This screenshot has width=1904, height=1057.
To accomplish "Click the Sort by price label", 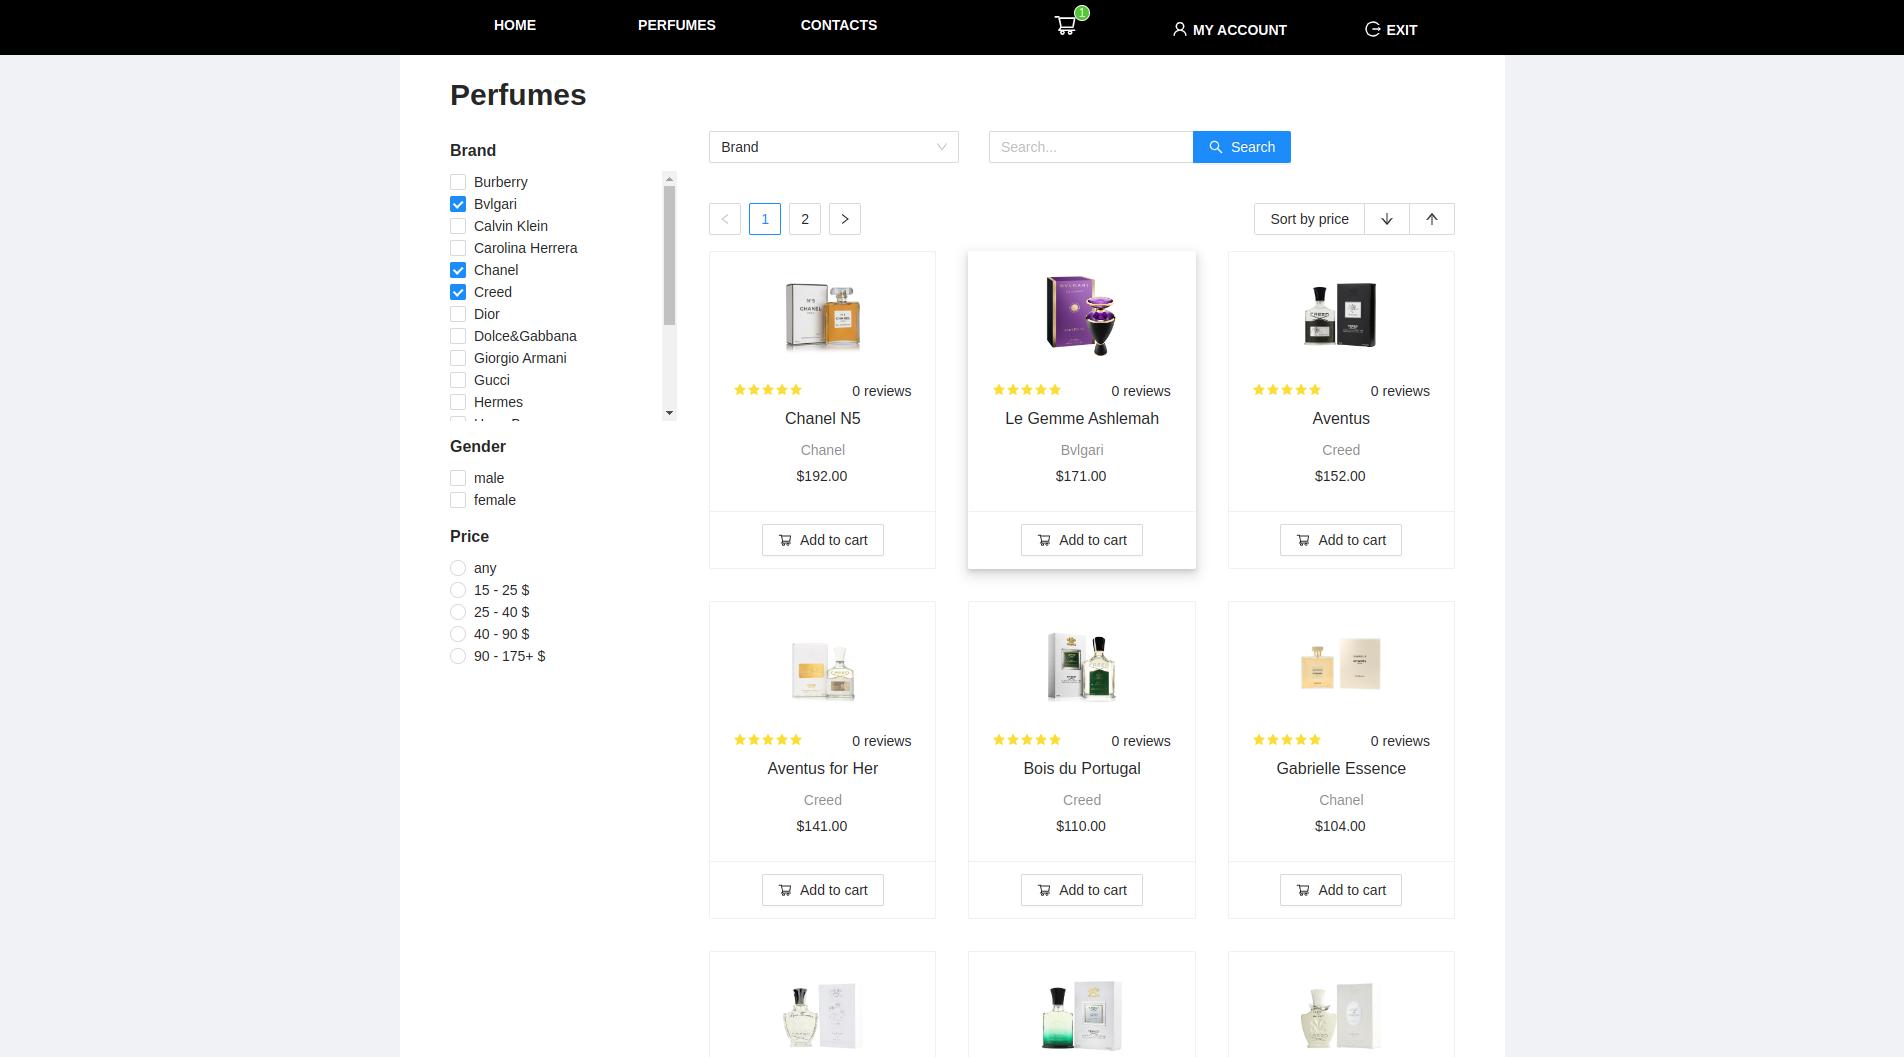I will click(1310, 219).
